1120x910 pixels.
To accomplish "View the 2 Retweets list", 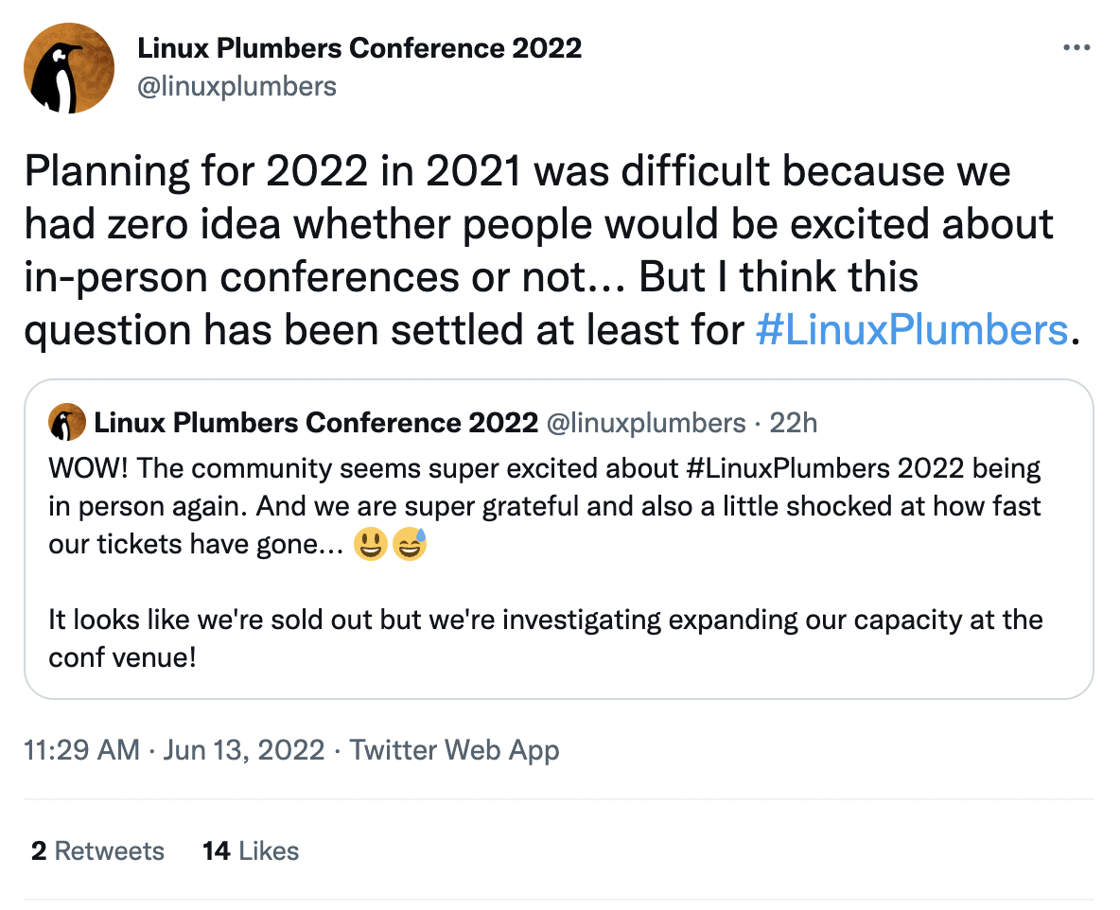I will 98,851.
